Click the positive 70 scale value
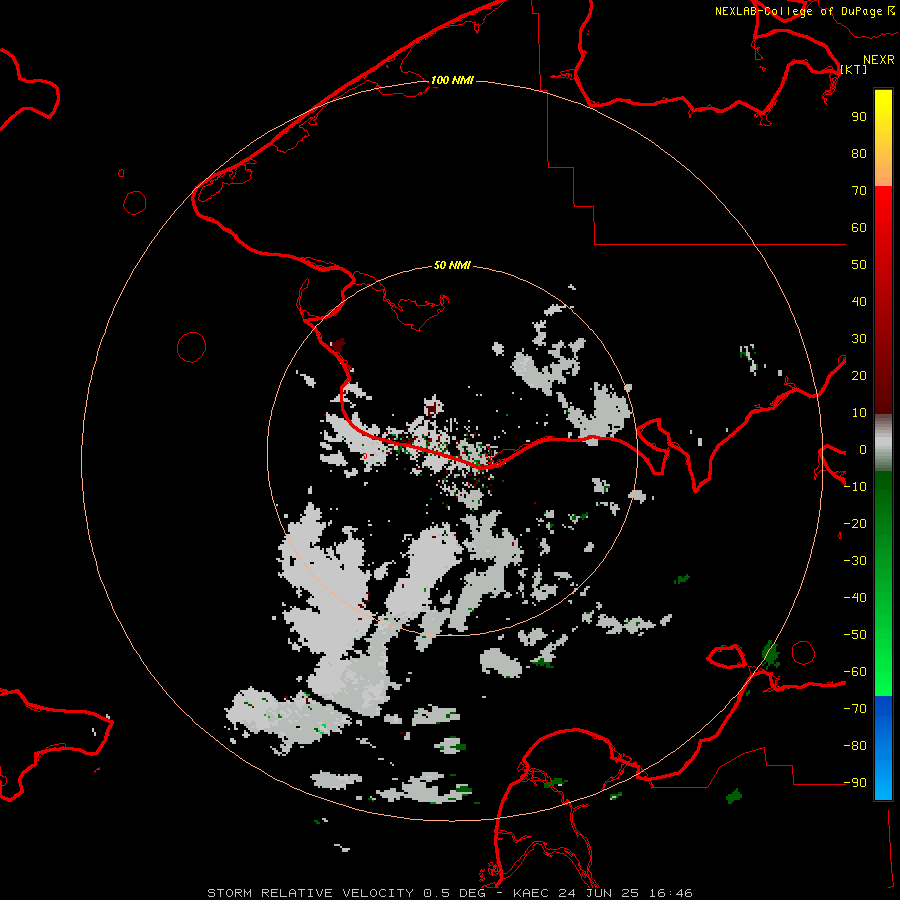This screenshot has height=900, width=900. tap(859, 191)
